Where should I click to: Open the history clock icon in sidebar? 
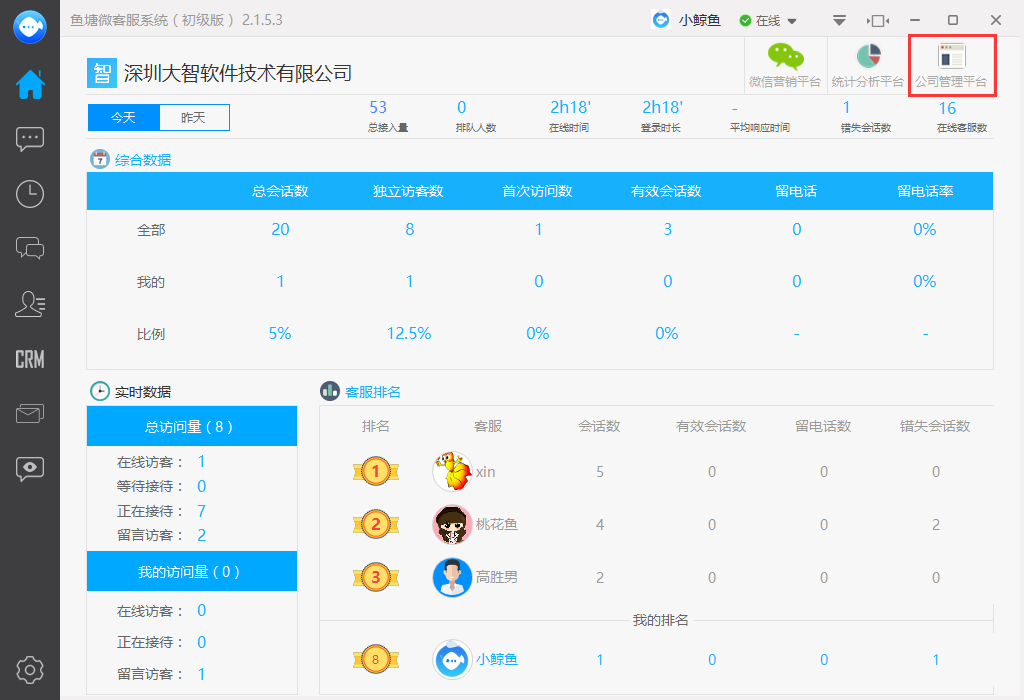[x=29, y=194]
